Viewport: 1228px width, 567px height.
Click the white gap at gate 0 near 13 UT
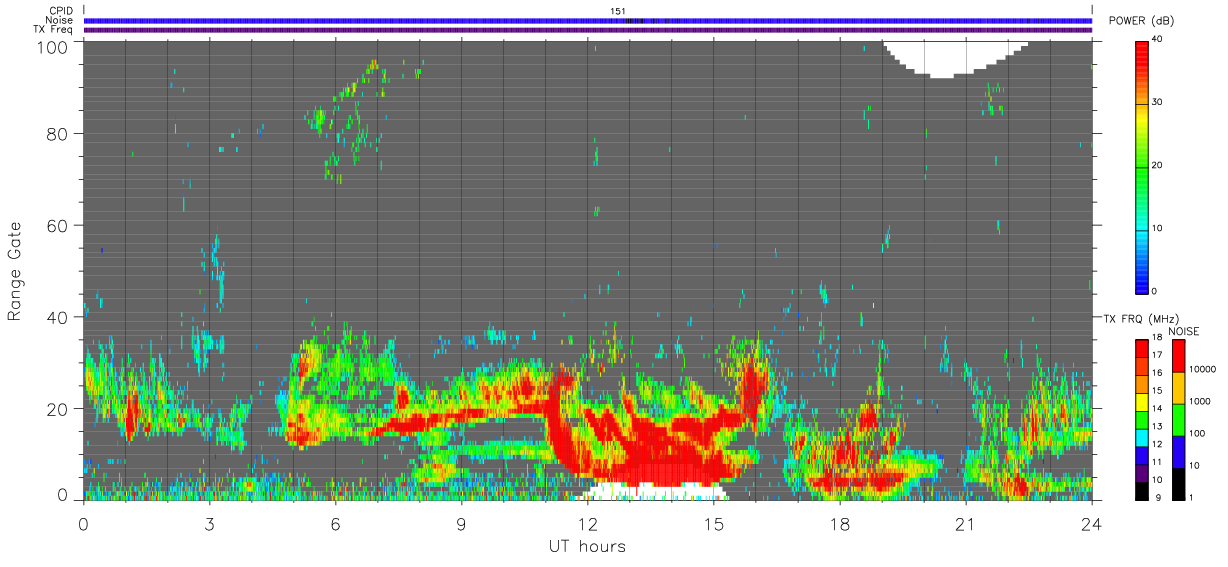click(653, 491)
